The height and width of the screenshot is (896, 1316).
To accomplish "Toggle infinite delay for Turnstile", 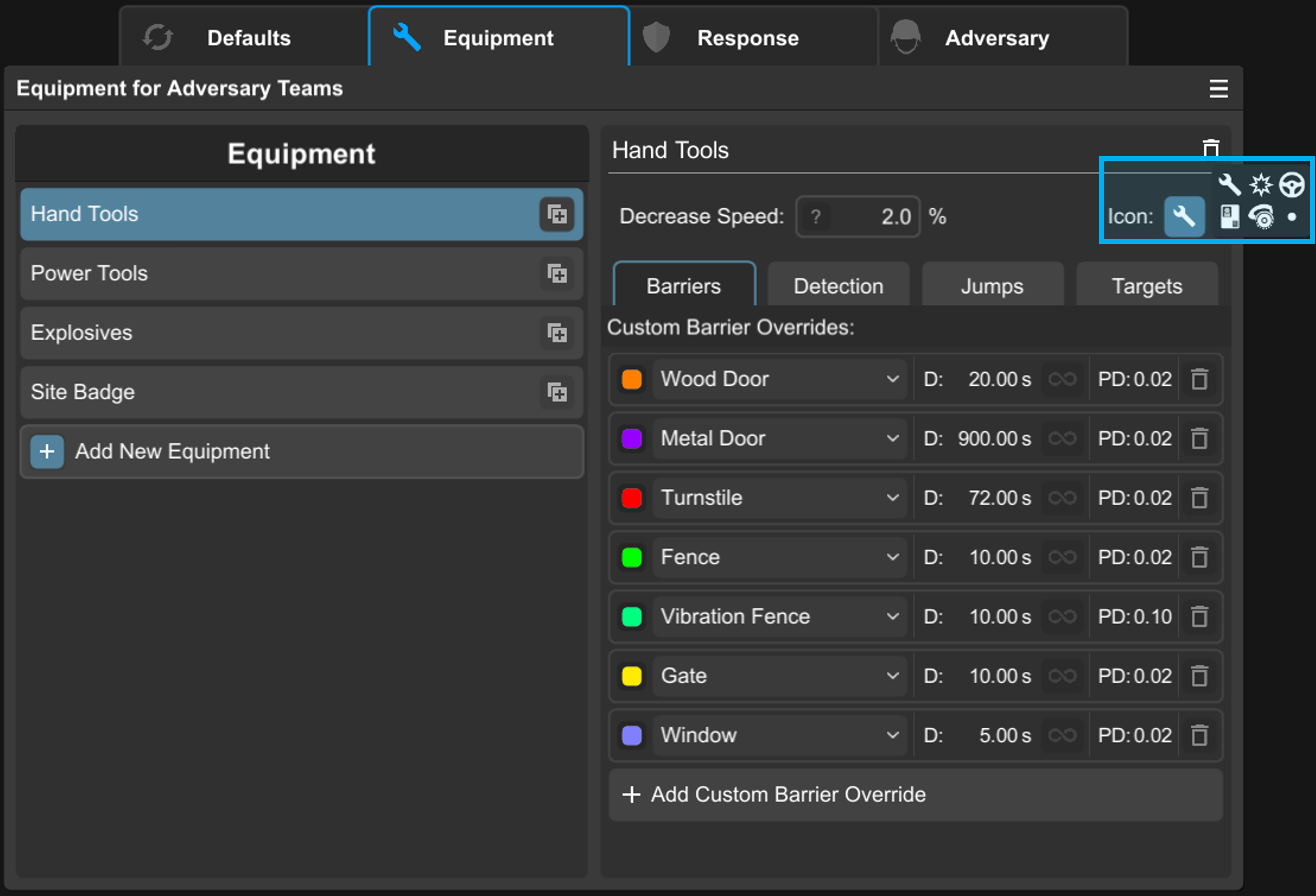I will coord(1062,497).
